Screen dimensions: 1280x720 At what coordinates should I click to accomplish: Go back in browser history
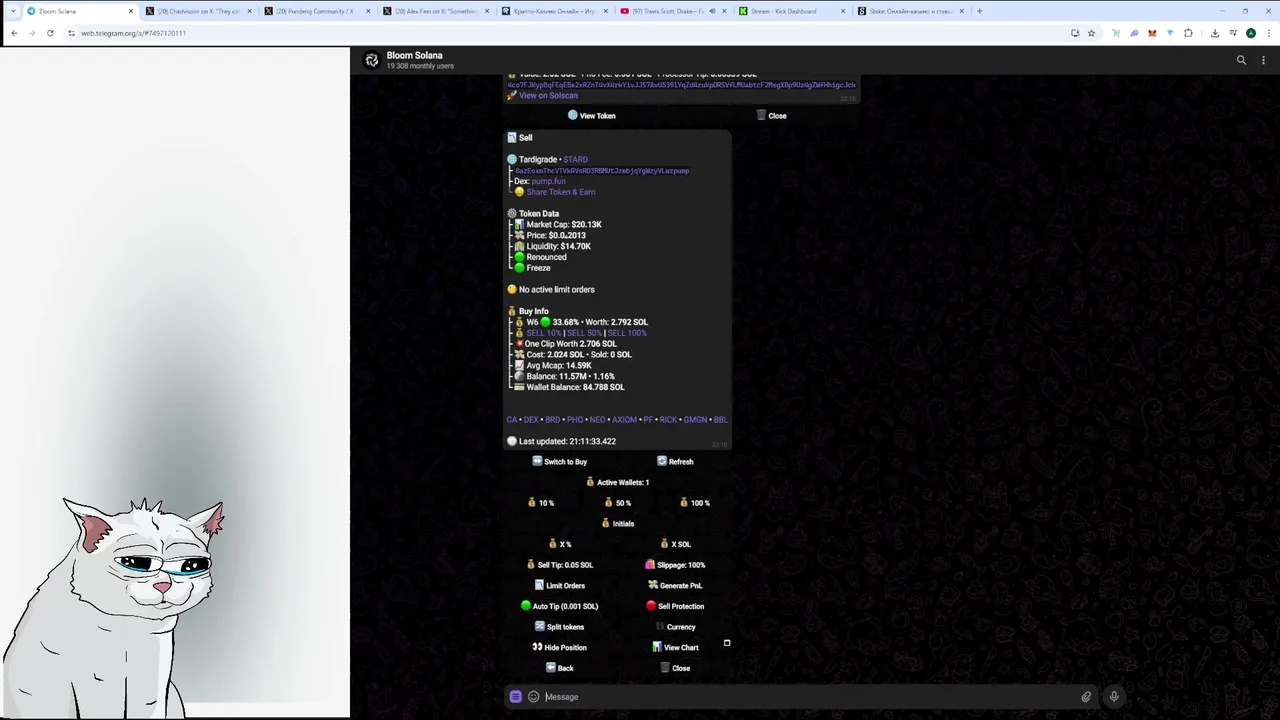pyautogui.click(x=14, y=33)
